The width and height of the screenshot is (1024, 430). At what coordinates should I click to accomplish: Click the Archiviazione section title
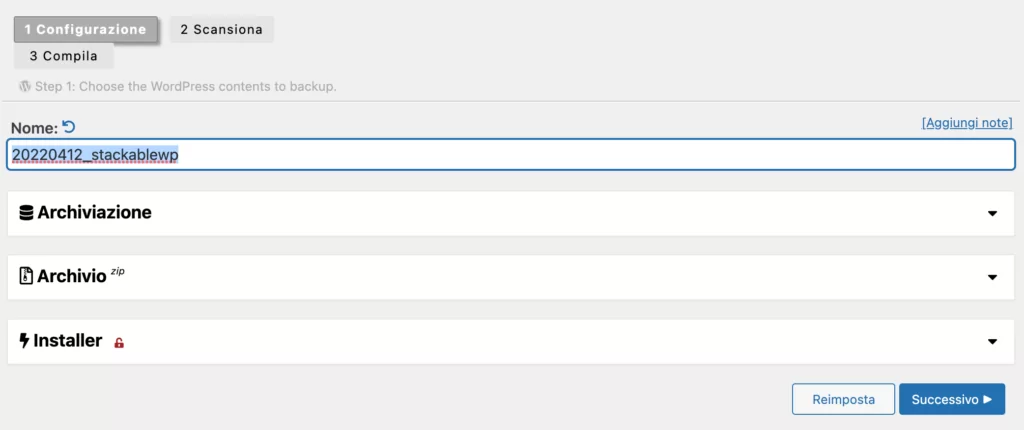(x=94, y=212)
